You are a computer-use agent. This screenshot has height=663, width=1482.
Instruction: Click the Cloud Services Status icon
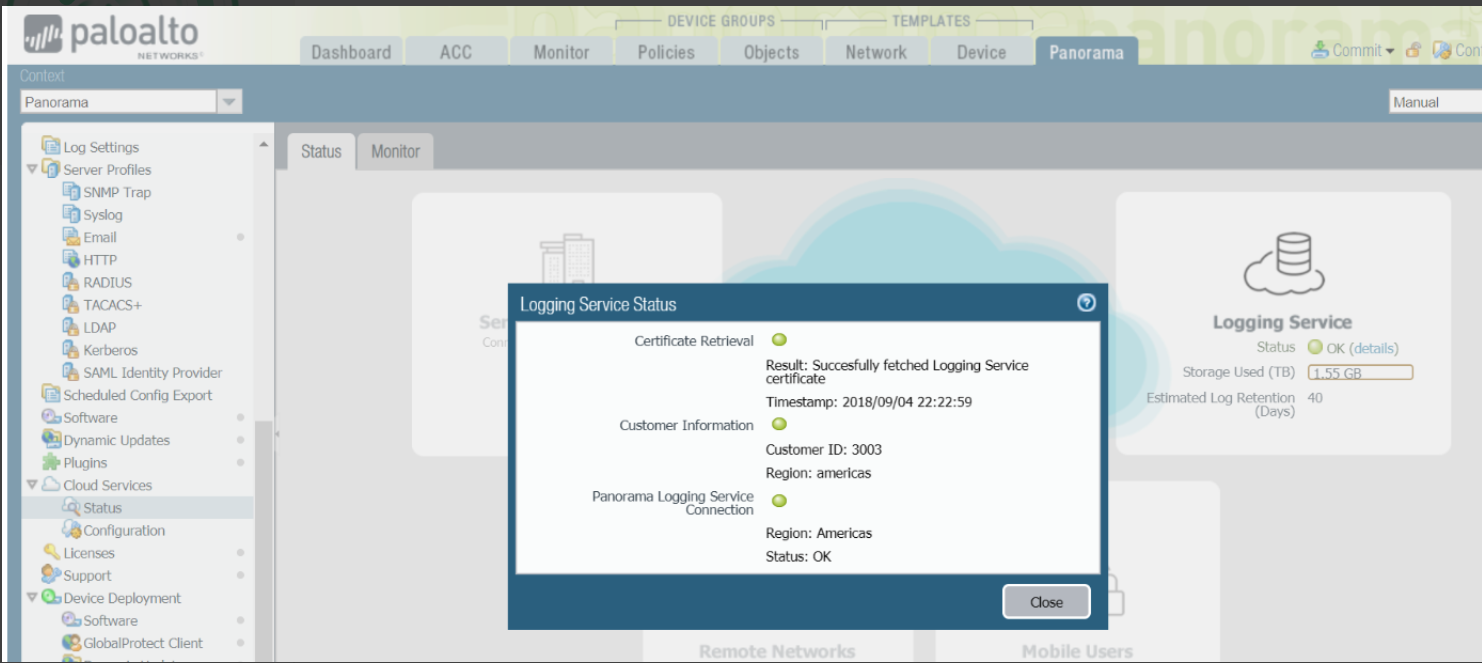click(x=71, y=507)
